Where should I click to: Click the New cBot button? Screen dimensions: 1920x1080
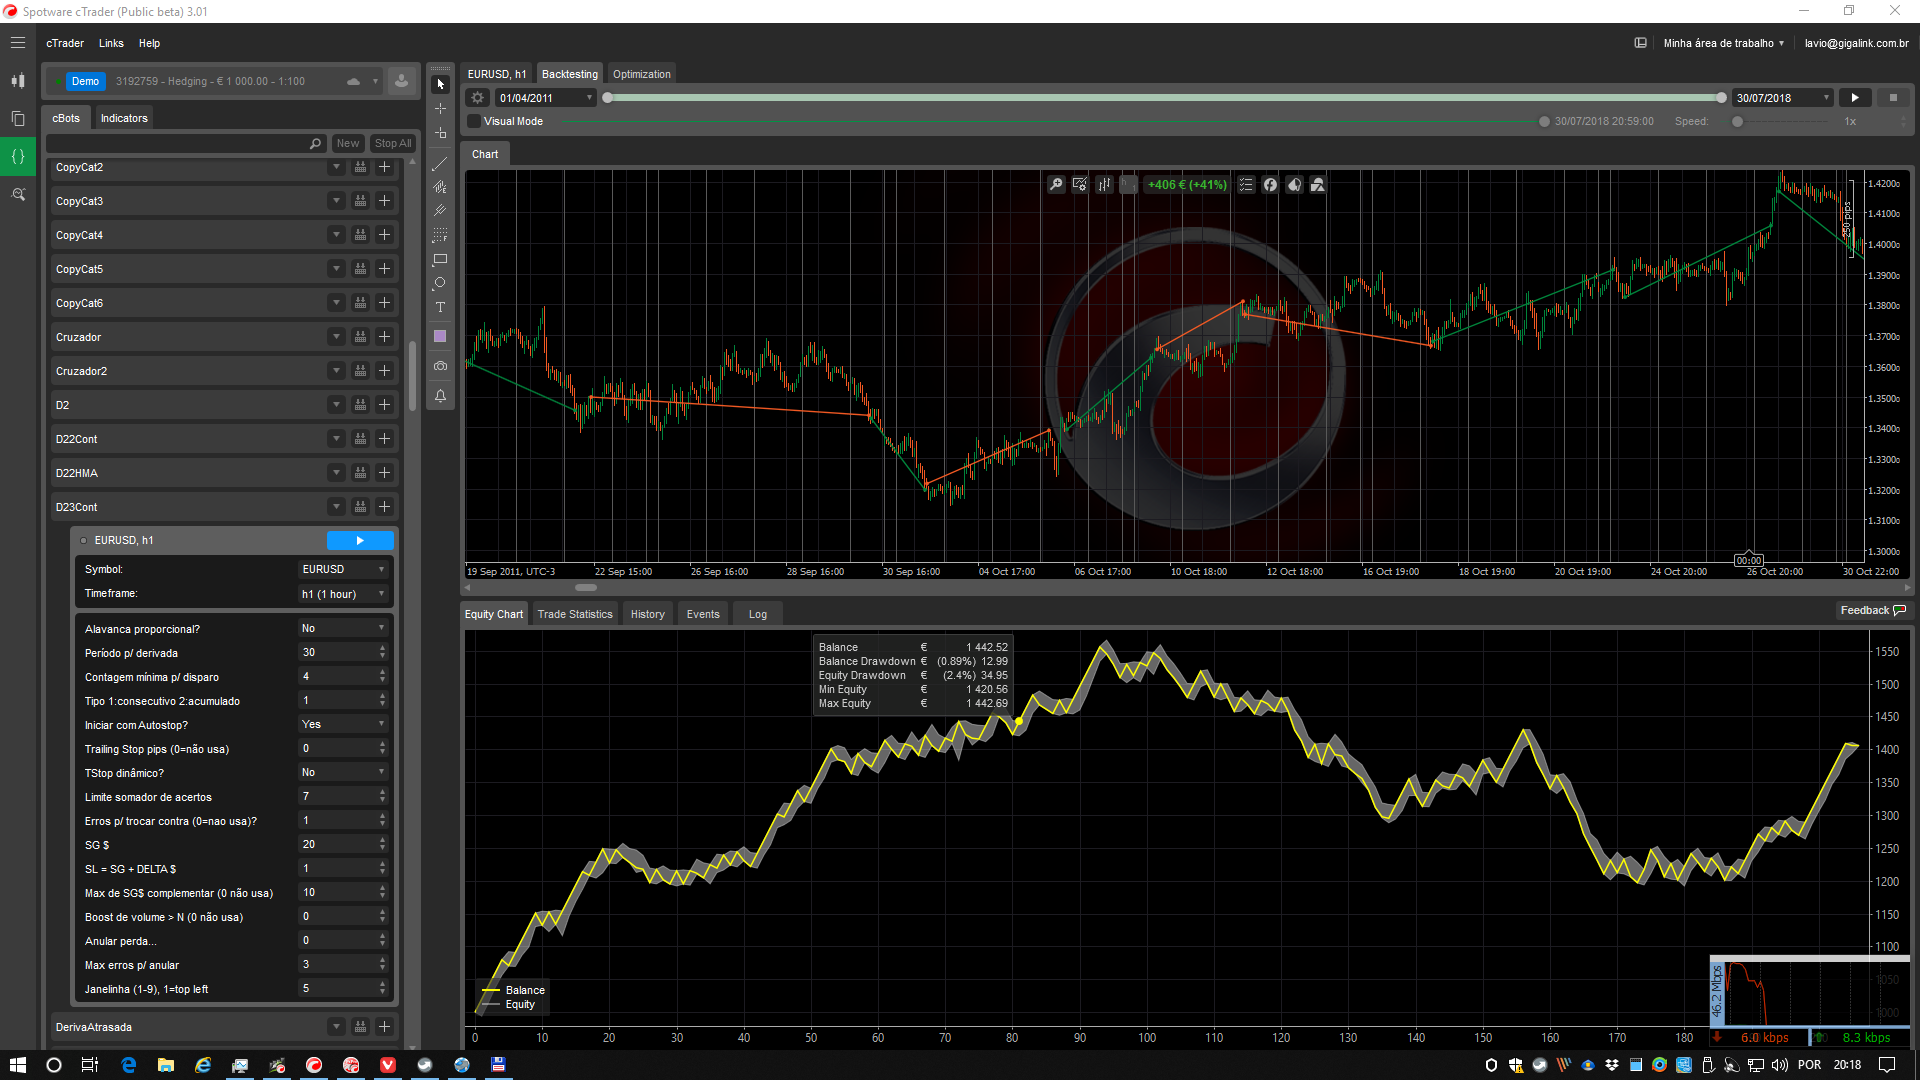click(x=348, y=144)
